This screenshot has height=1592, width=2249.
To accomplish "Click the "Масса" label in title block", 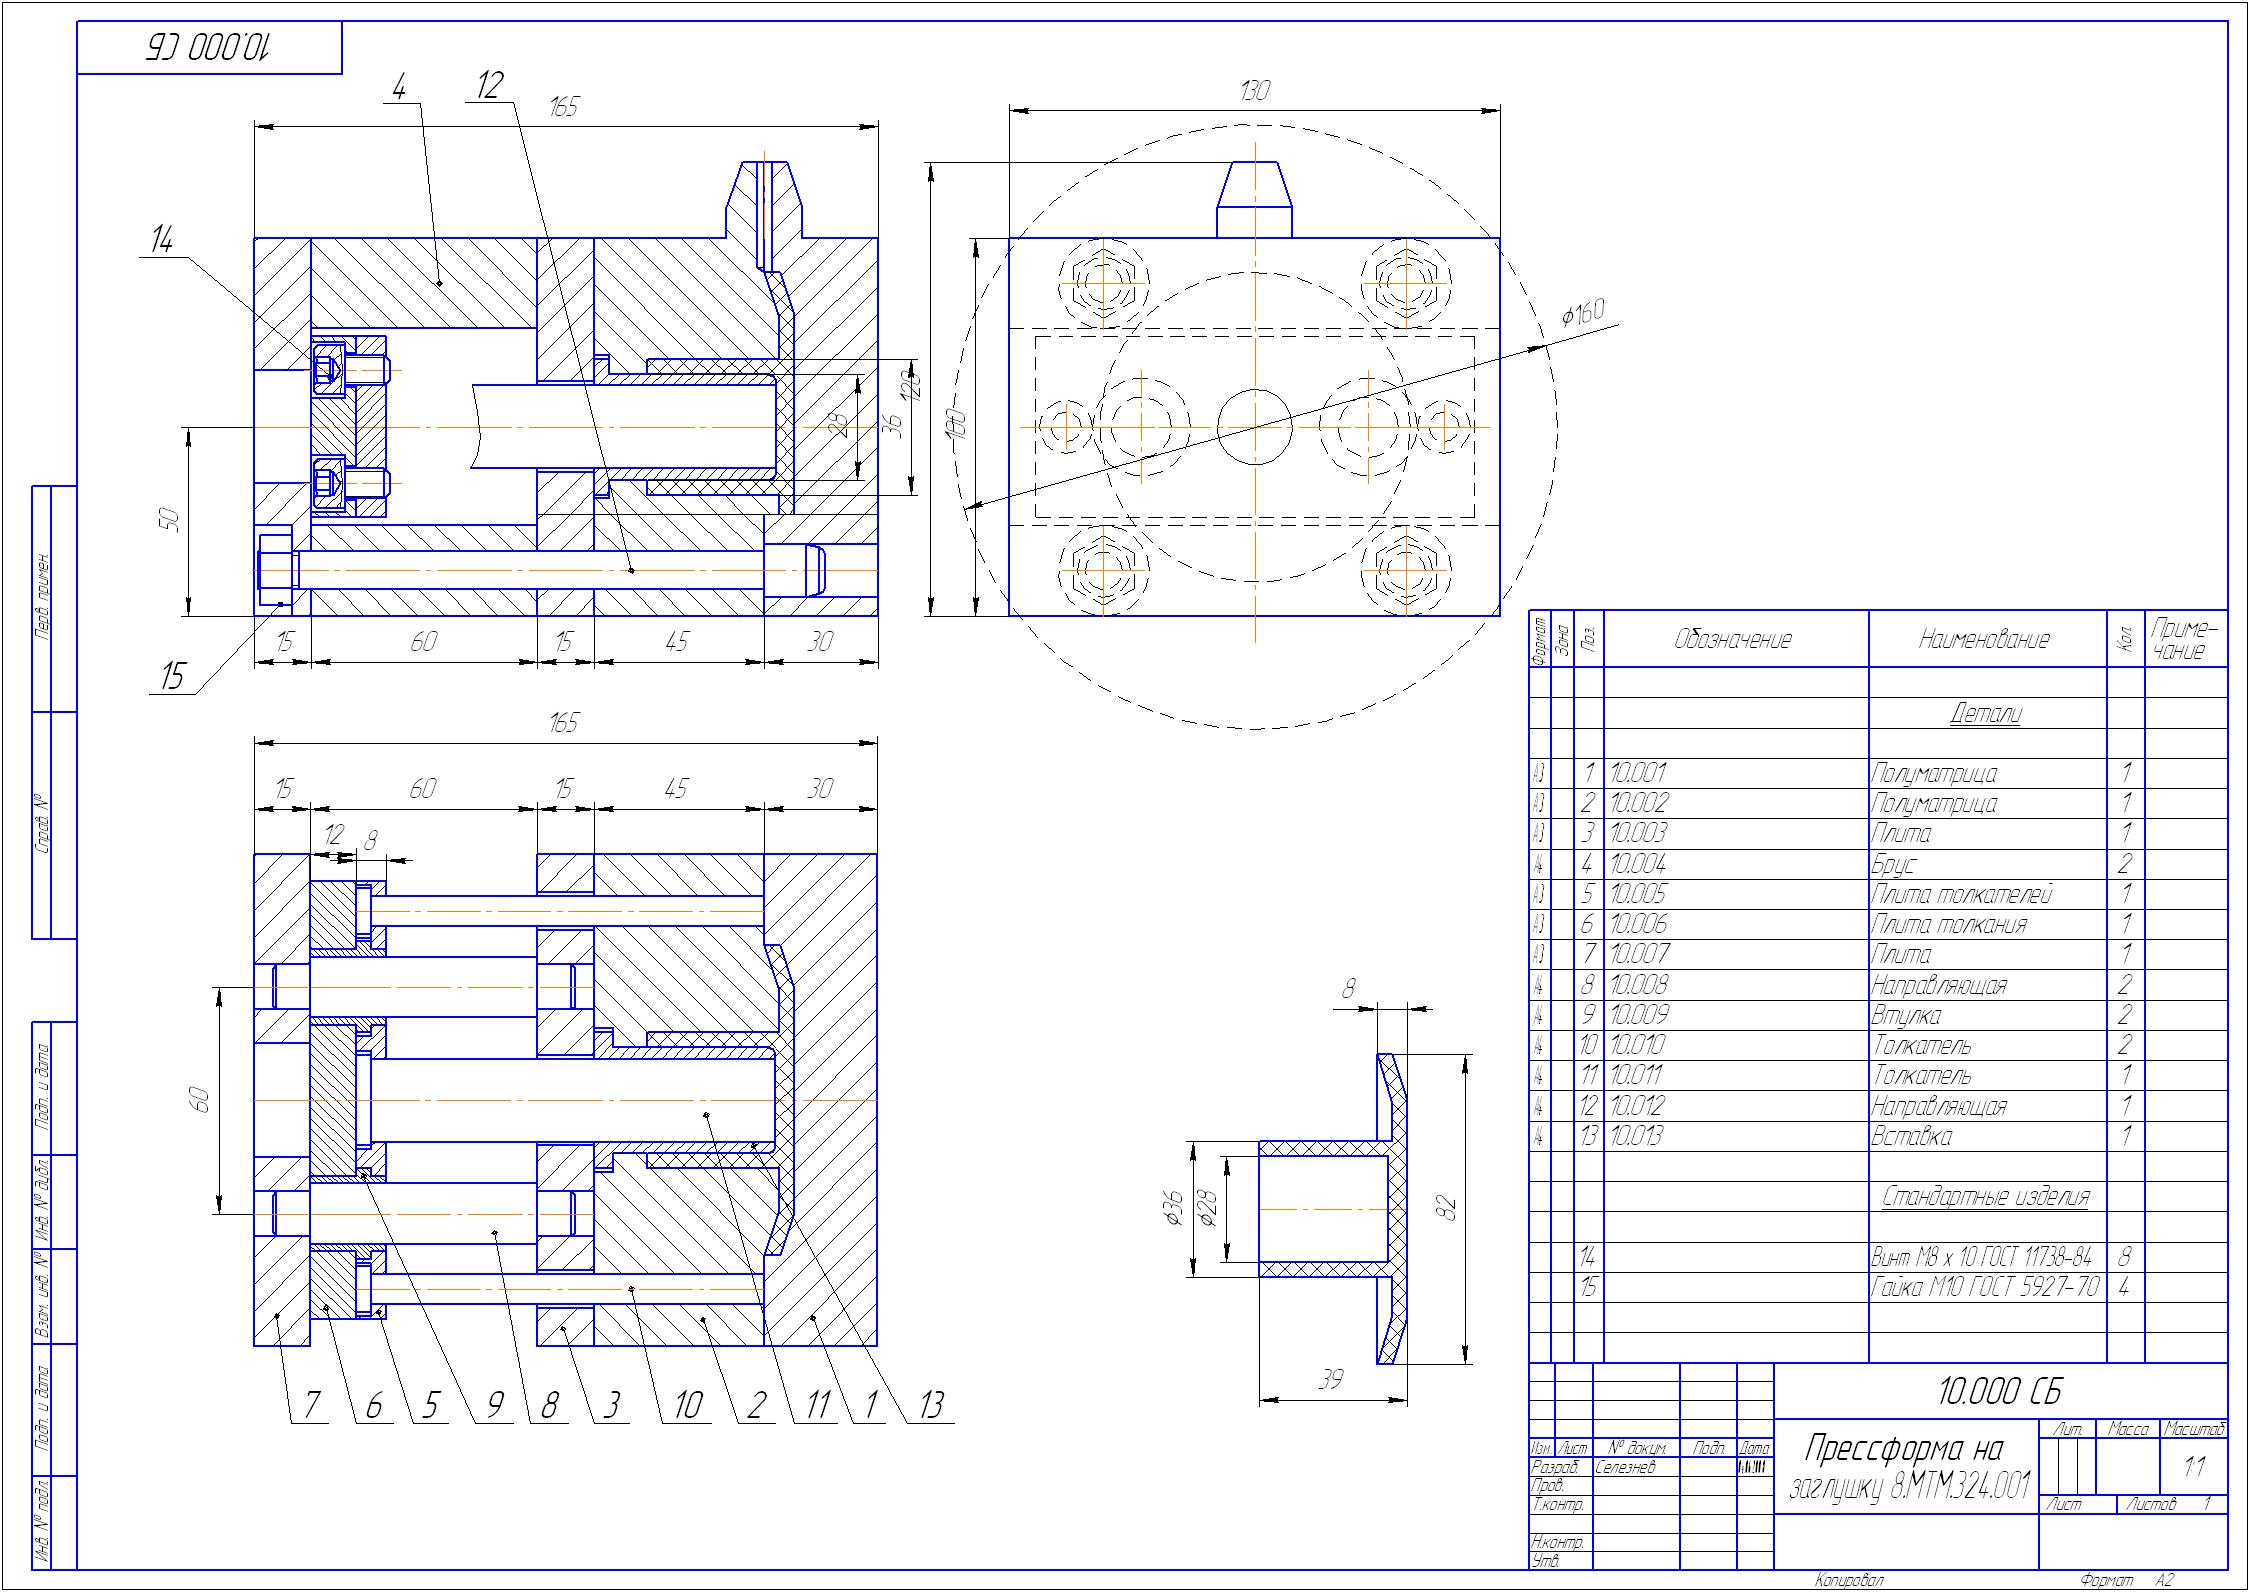I will 2128,1429.
